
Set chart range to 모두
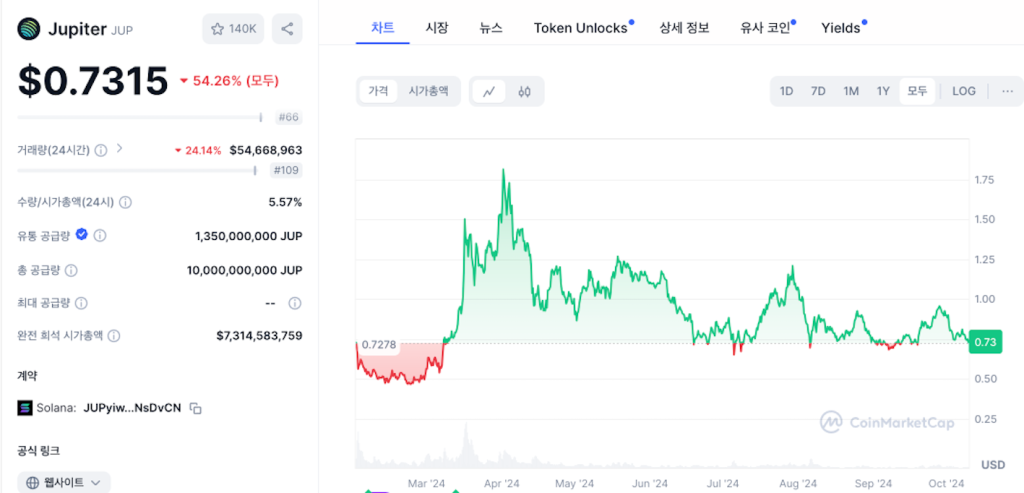pos(917,91)
